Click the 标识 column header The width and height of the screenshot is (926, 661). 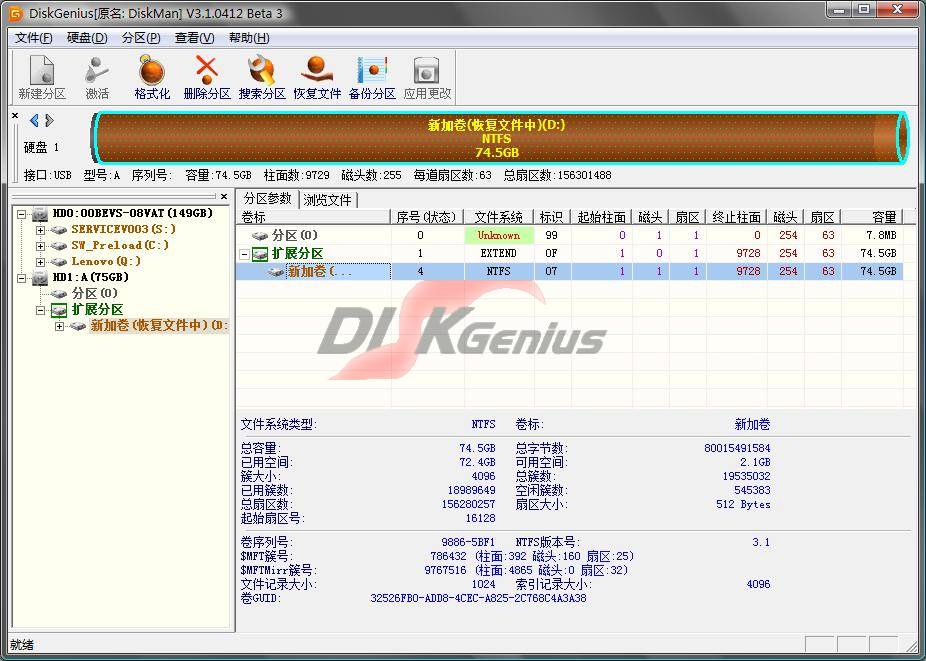click(x=552, y=217)
